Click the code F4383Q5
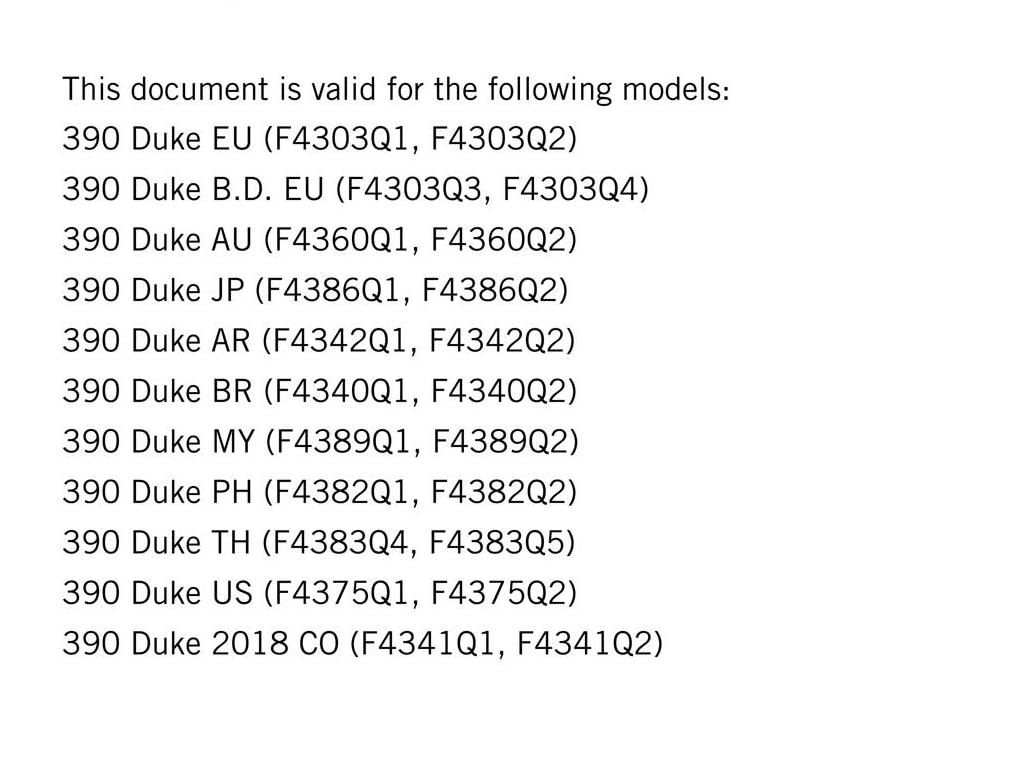The image size is (1021, 763). pyautogui.click(x=497, y=542)
